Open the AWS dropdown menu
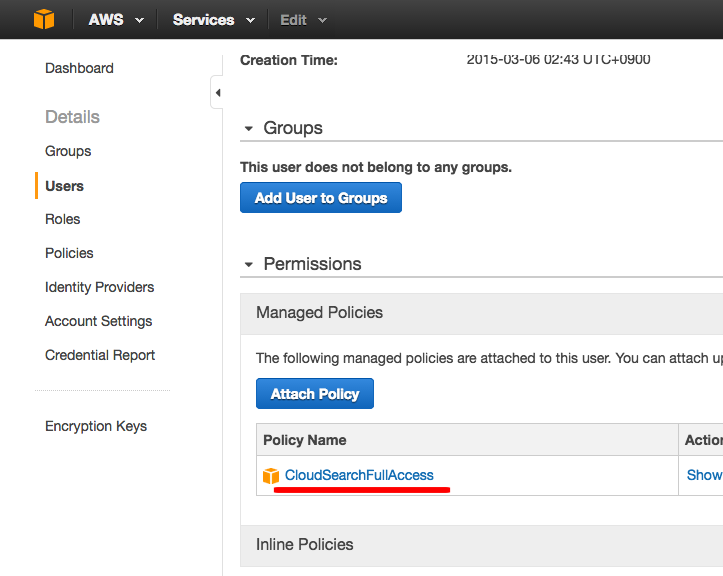The height and width of the screenshot is (576, 723). click(x=116, y=20)
